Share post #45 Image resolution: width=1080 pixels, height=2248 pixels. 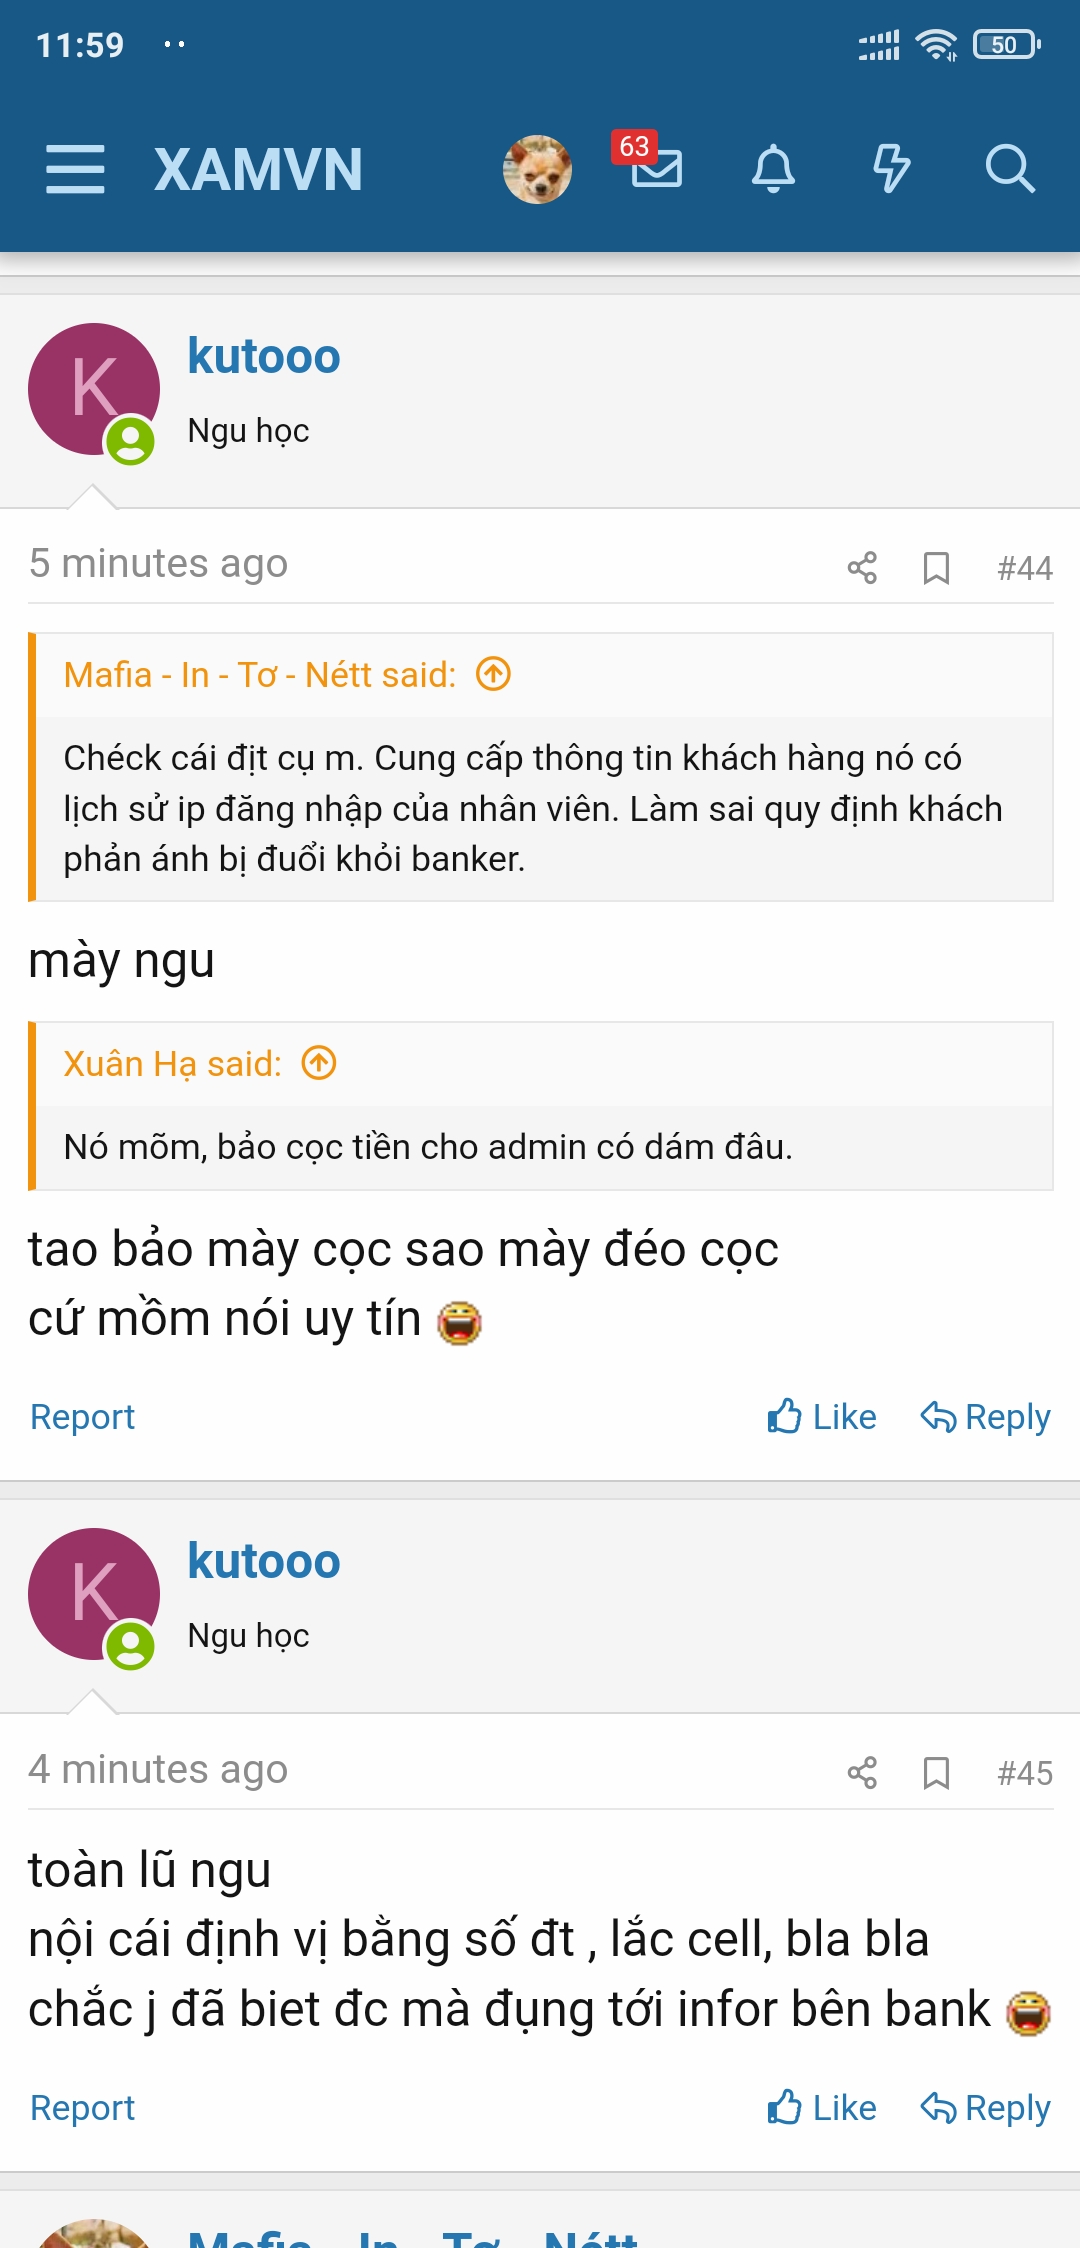click(862, 1773)
